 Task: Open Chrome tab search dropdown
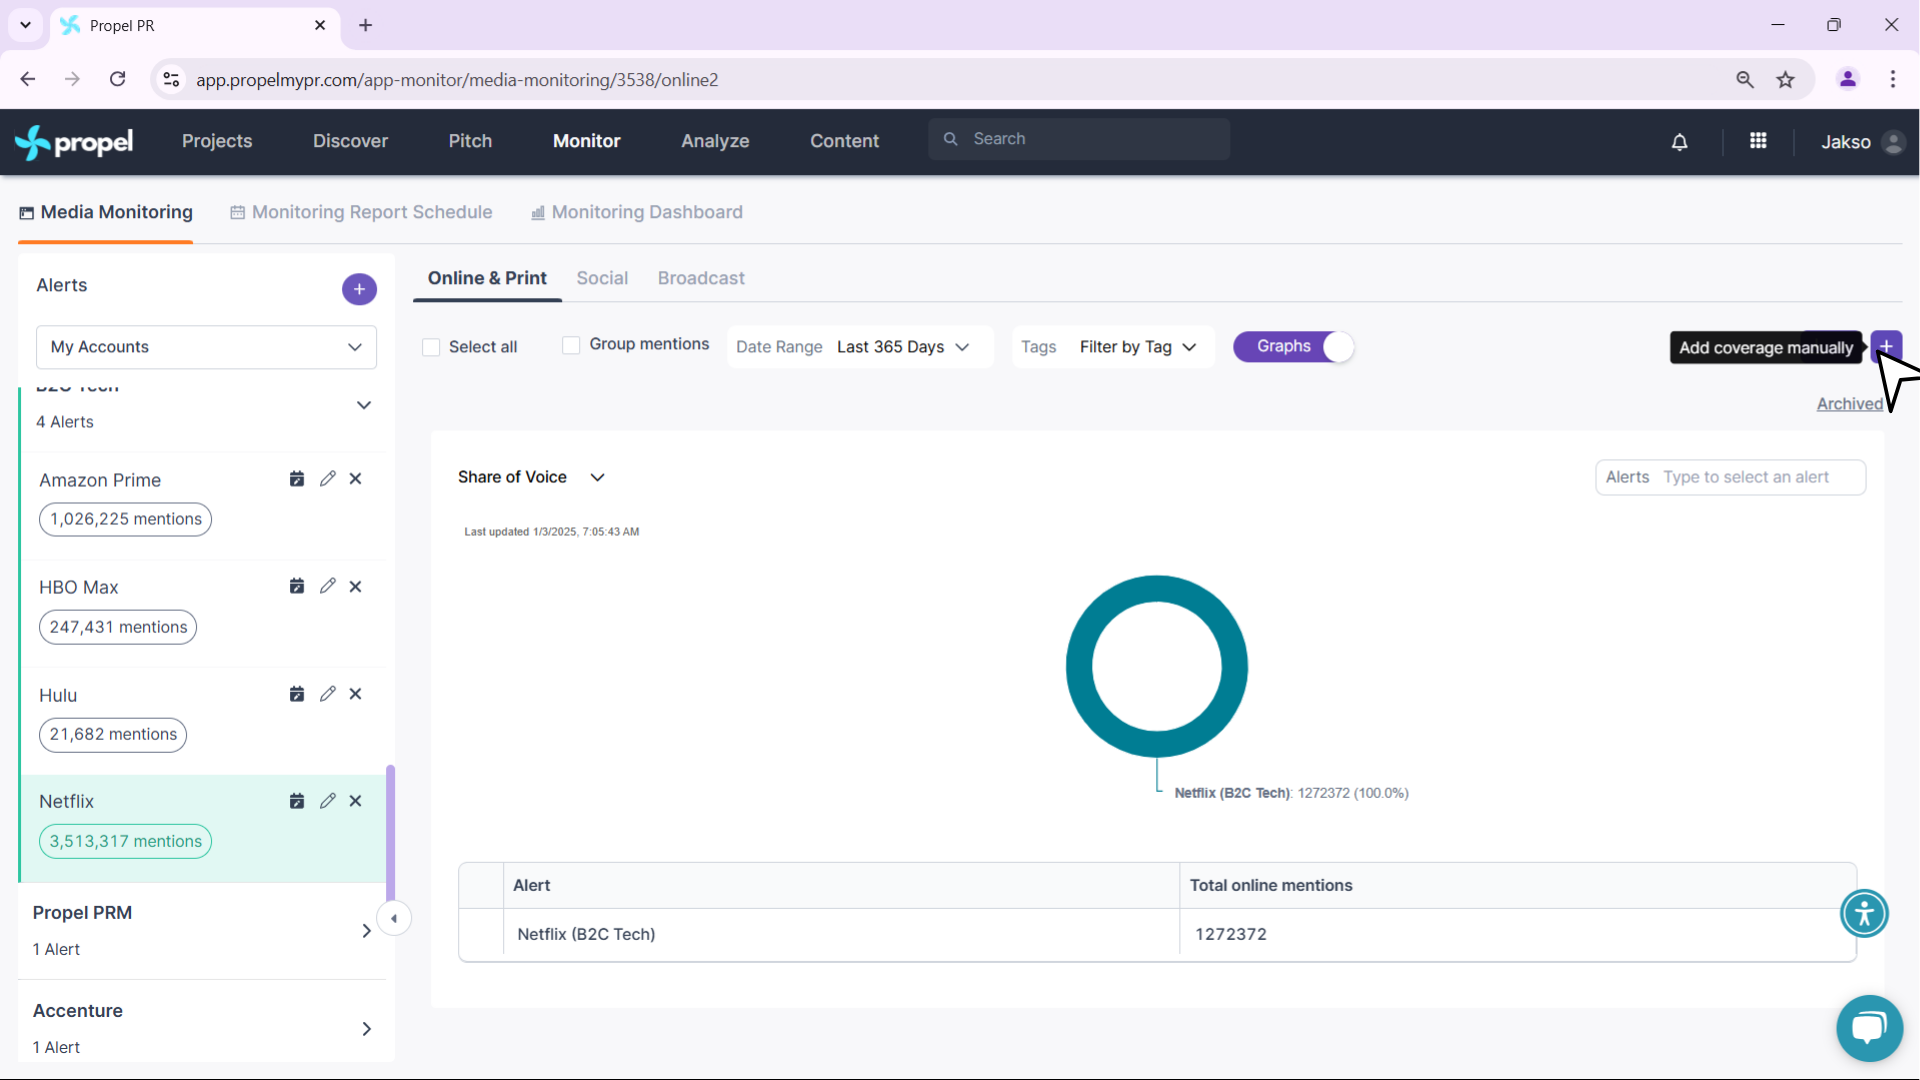[x=25, y=25]
